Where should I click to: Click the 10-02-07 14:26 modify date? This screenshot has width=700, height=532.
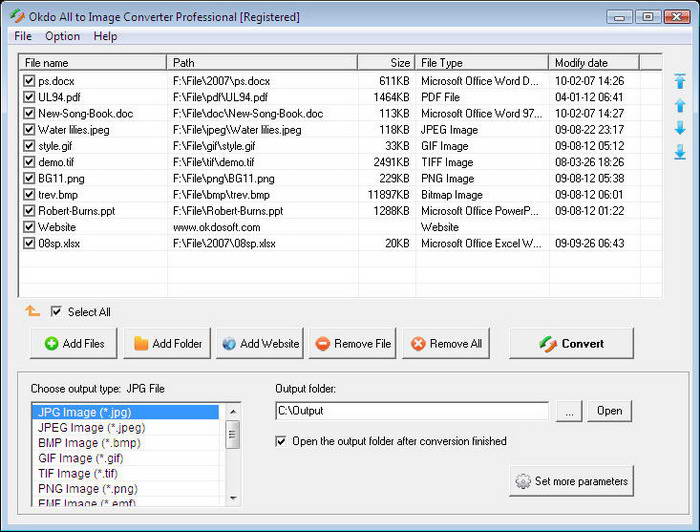589,81
